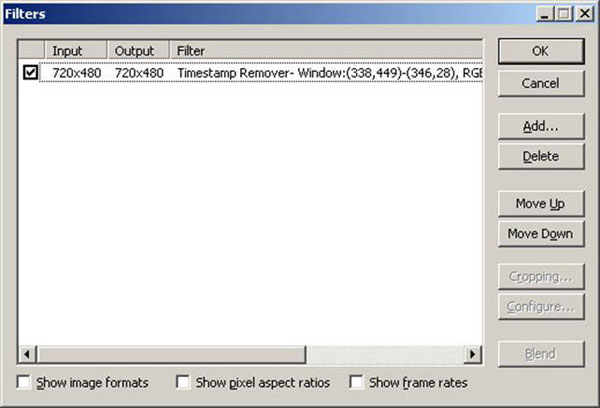Click the Configure... button
The width and height of the screenshot is (600, 408).
coord(540,307)
